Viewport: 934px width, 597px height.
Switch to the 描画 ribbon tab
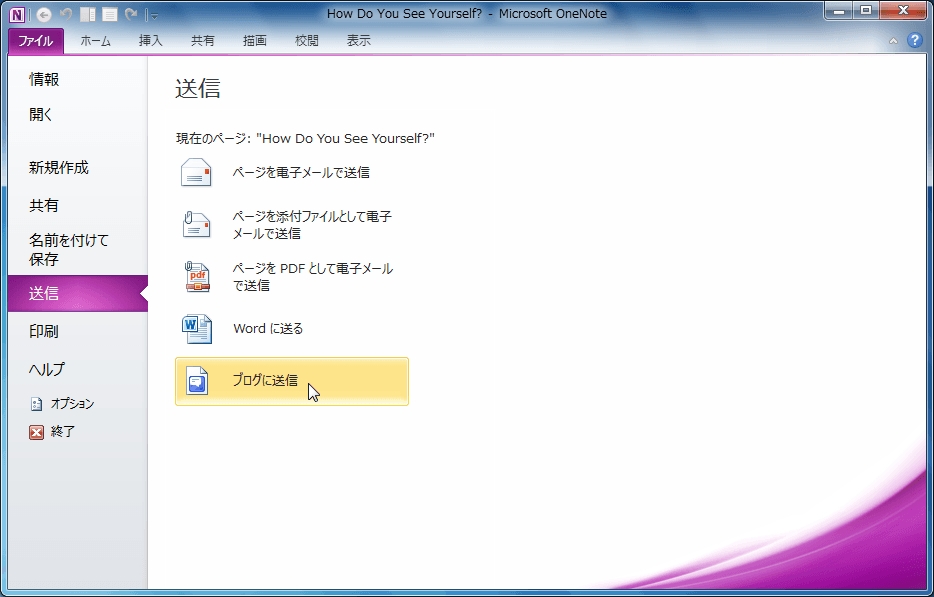click(254, 41)
